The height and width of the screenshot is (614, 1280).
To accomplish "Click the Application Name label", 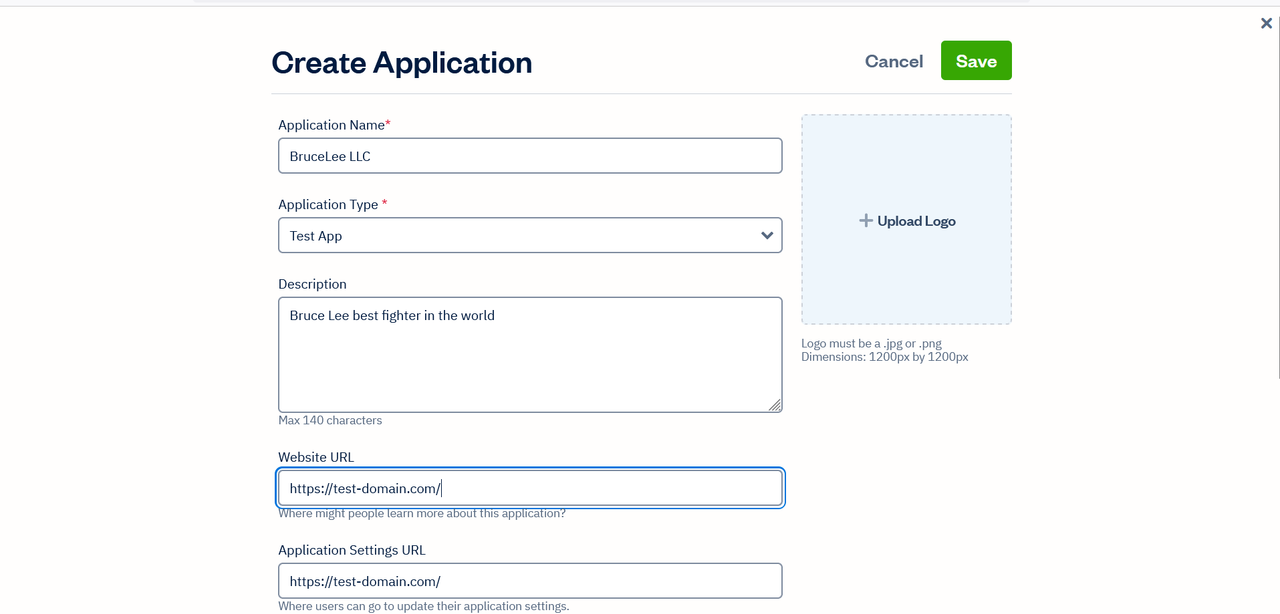I will (x=334, y=125).
